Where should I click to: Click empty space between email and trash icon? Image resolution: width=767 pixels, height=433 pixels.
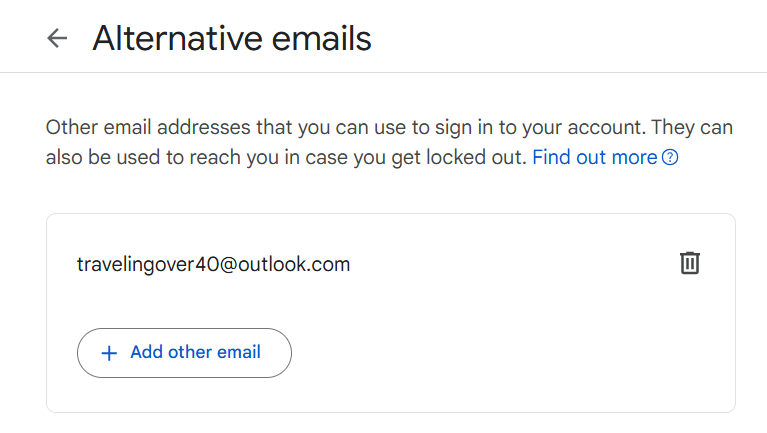[514, 264]
